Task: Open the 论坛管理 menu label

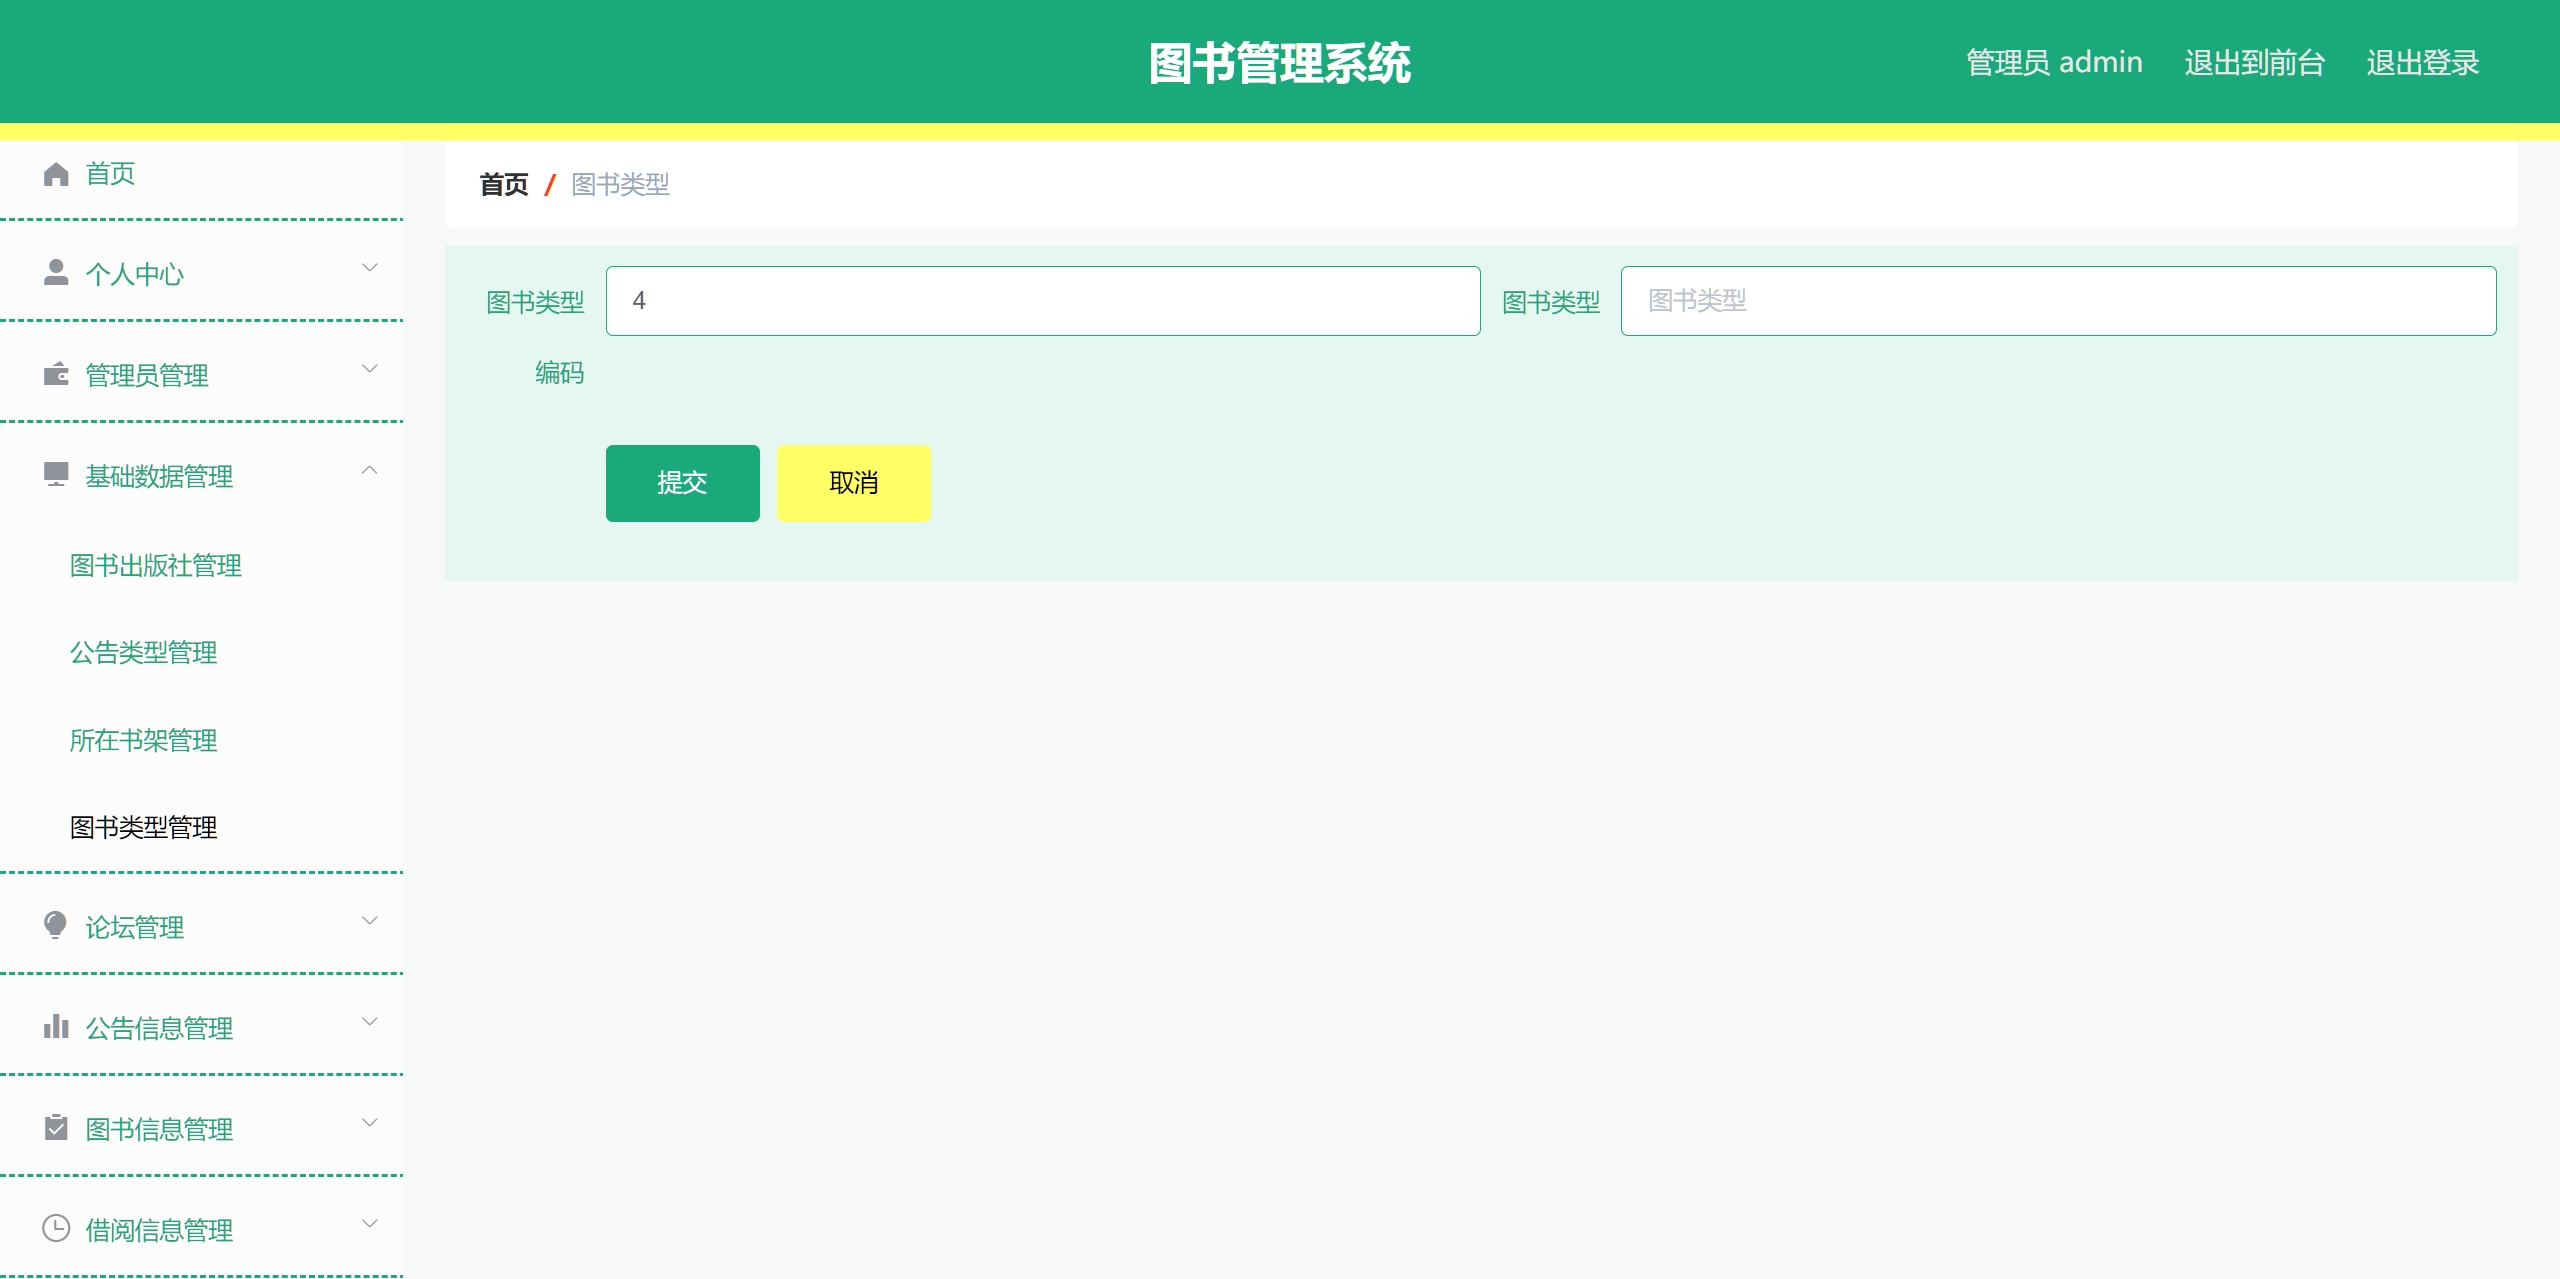Action: tap(134, 928)
